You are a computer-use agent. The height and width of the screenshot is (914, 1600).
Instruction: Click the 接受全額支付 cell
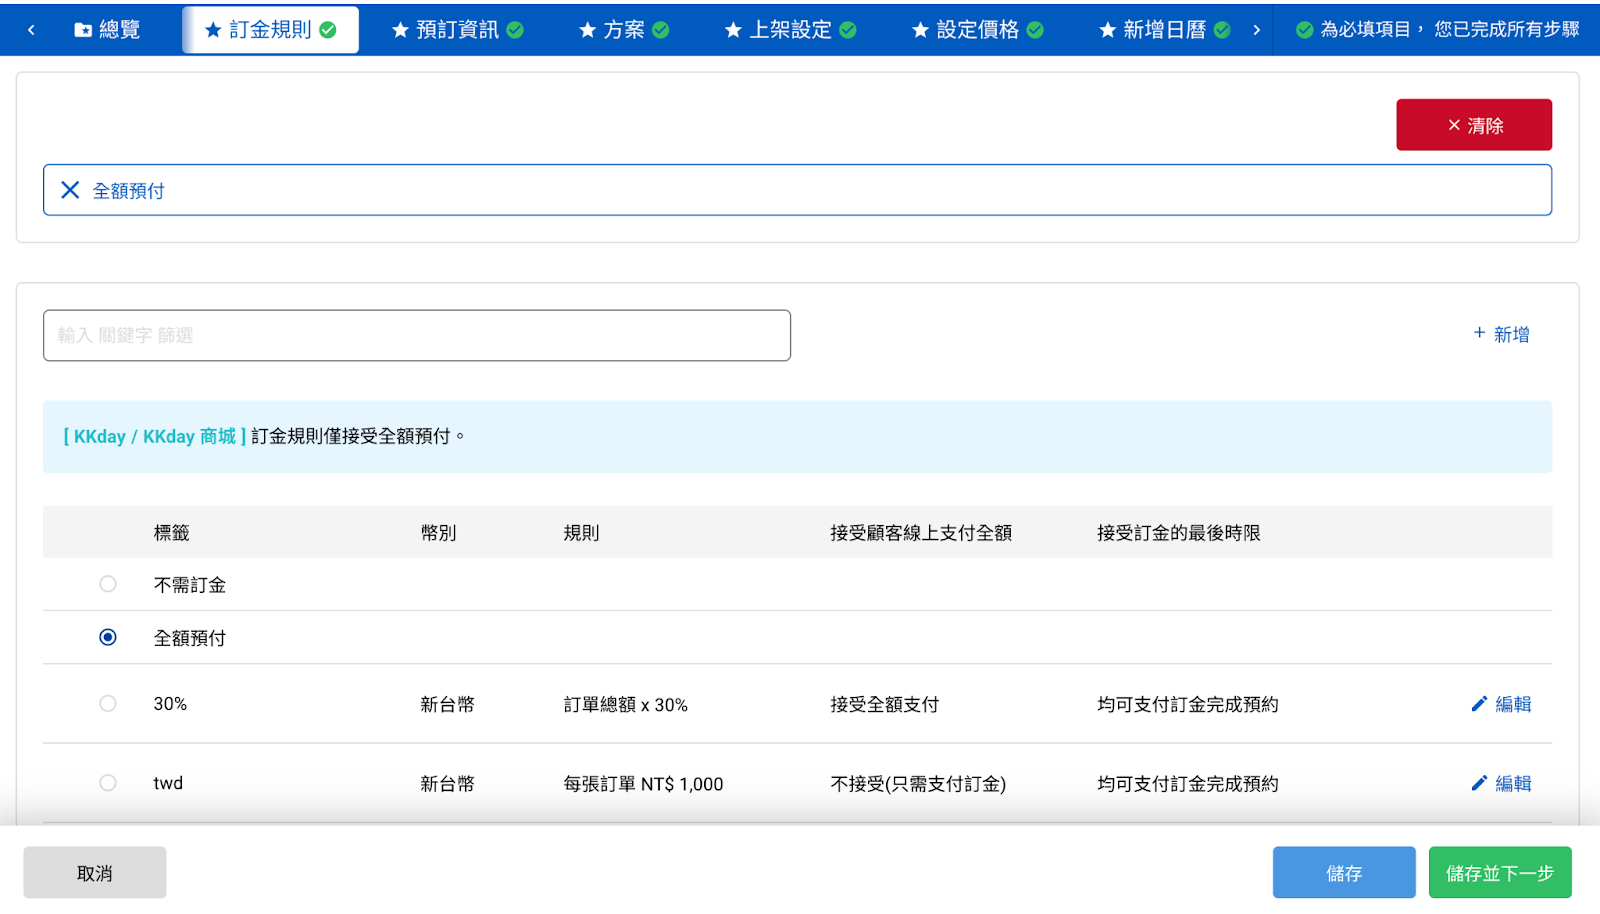(885, 705)
